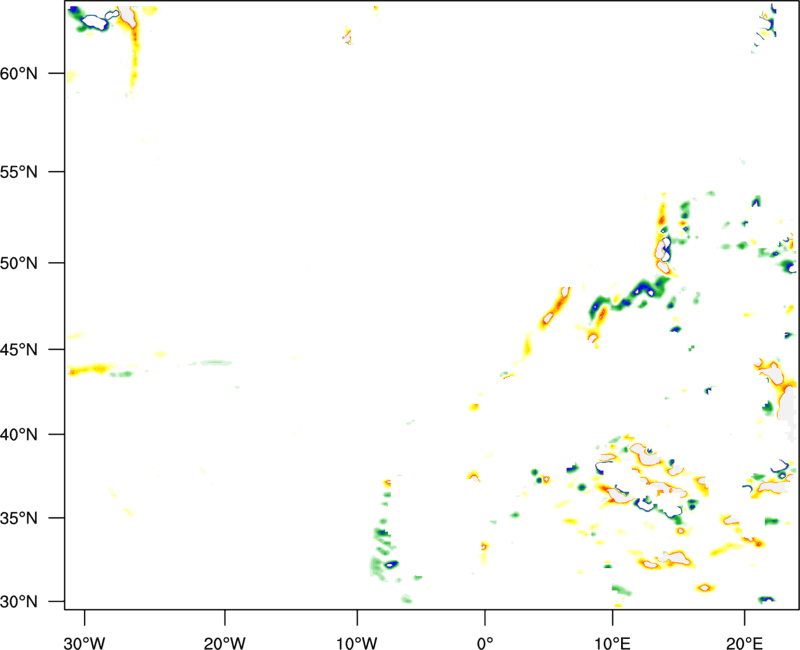Click the 30°W longitude label
Screen dimensions: 800x650
click(x=84, y=643)
